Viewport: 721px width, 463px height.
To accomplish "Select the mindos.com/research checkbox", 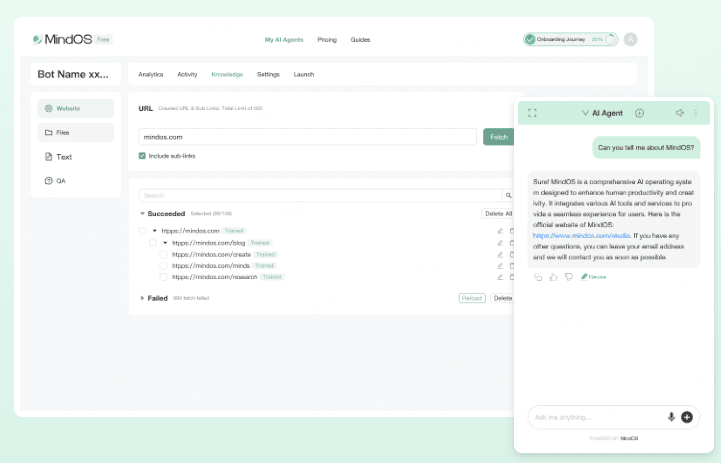I will tap(164, 277).
